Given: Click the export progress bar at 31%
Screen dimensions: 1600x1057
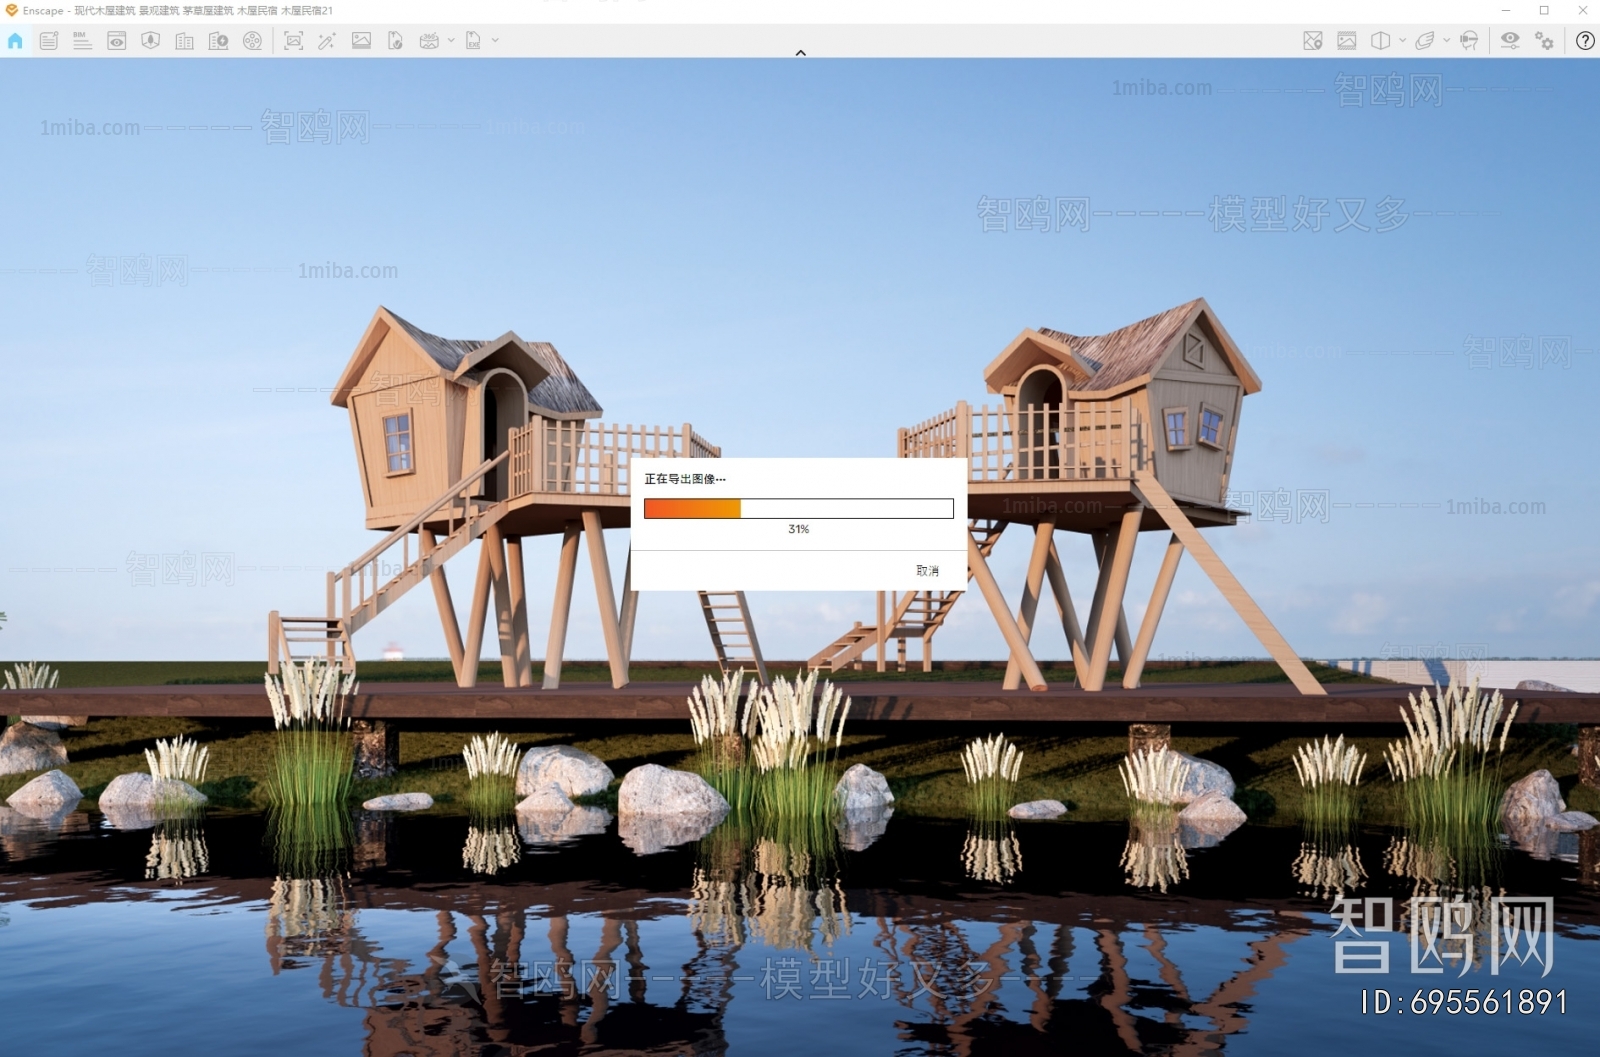Looking at the screenshot, I should [x=798, y=509].
